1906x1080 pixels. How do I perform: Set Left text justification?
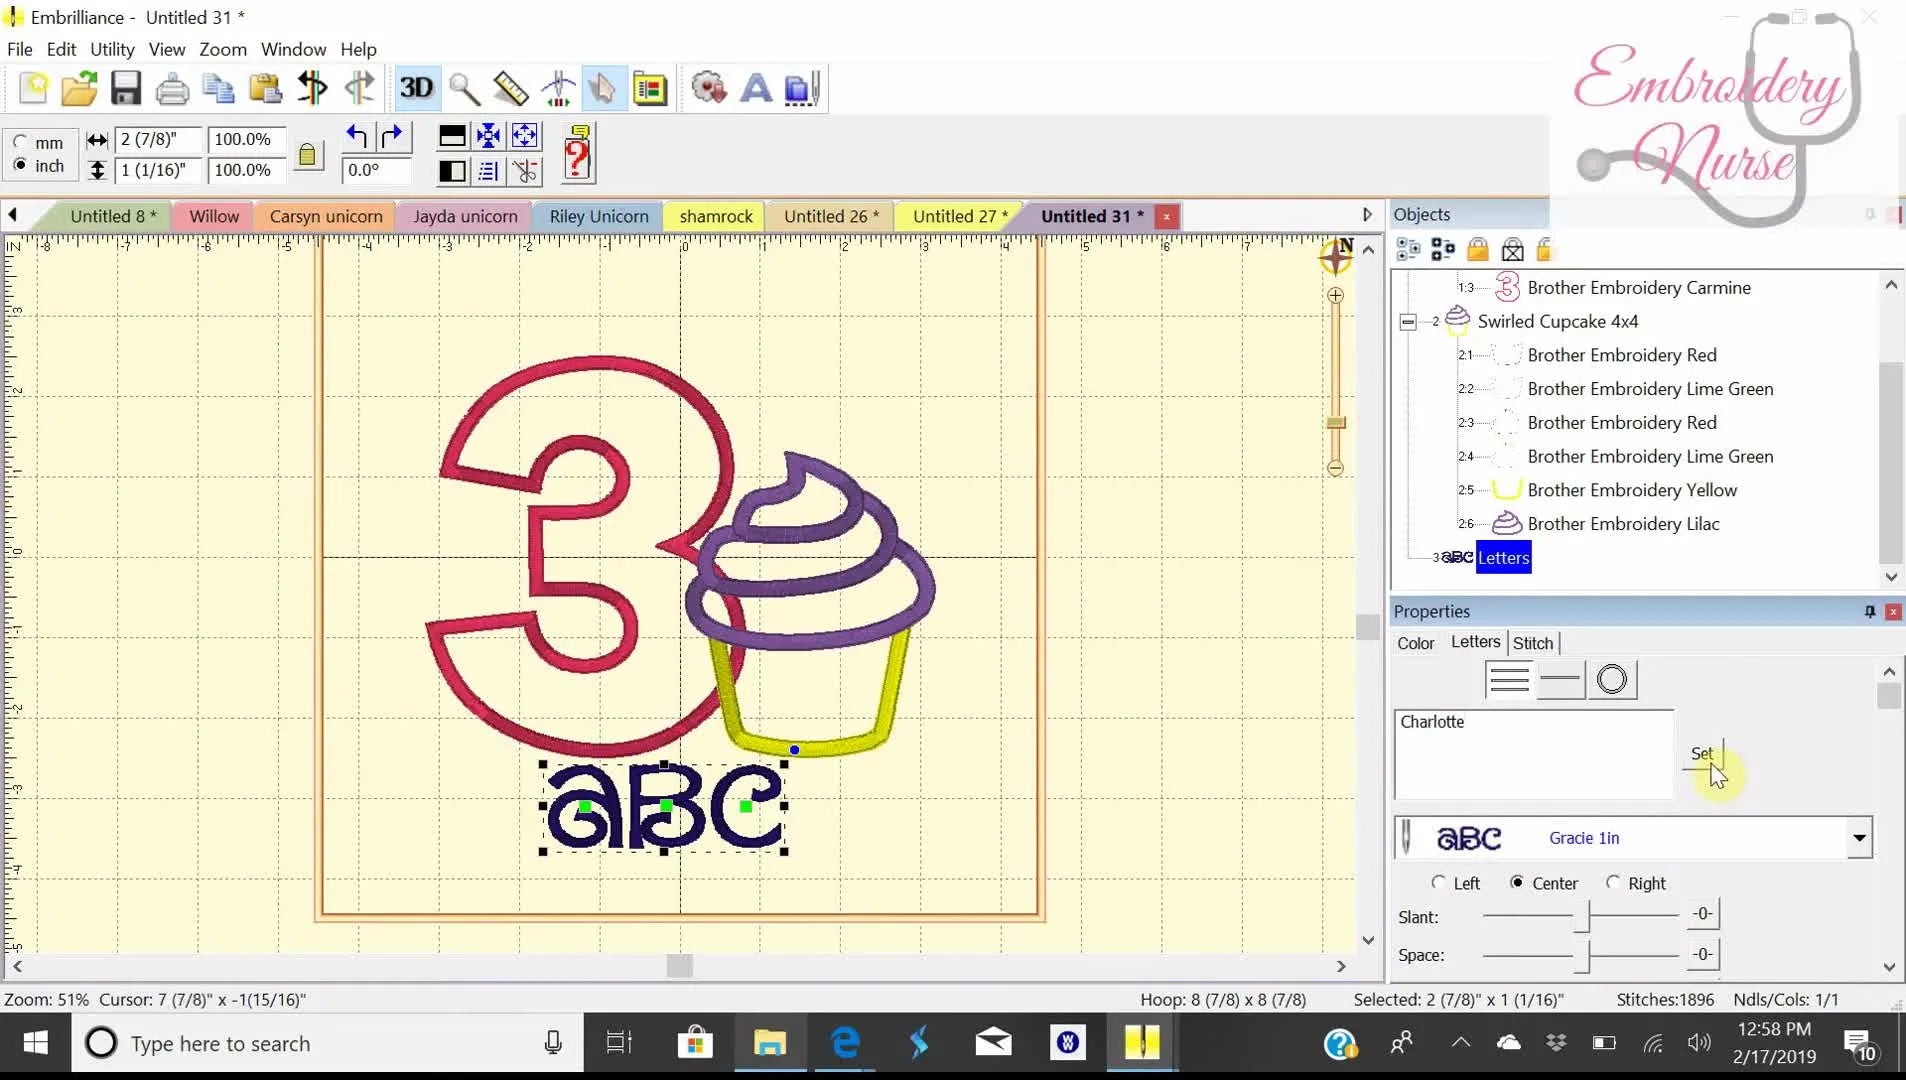pyautogui.click(x=1438, y=882)
